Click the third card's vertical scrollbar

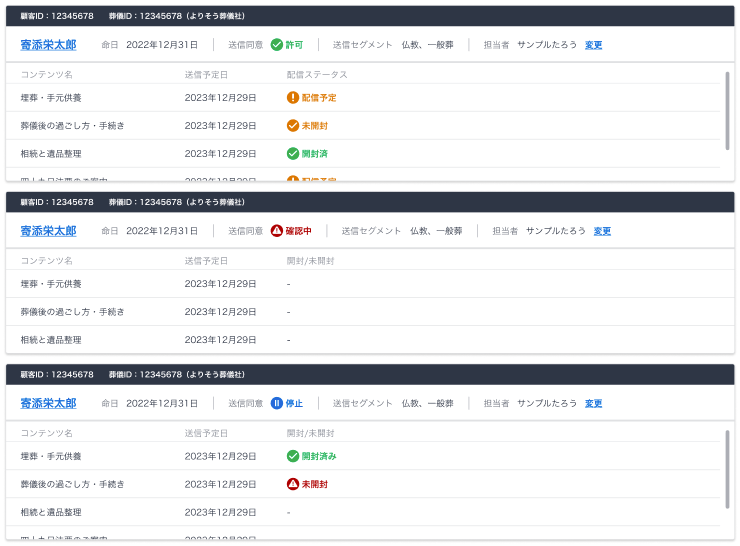click(x=727, y=470)
